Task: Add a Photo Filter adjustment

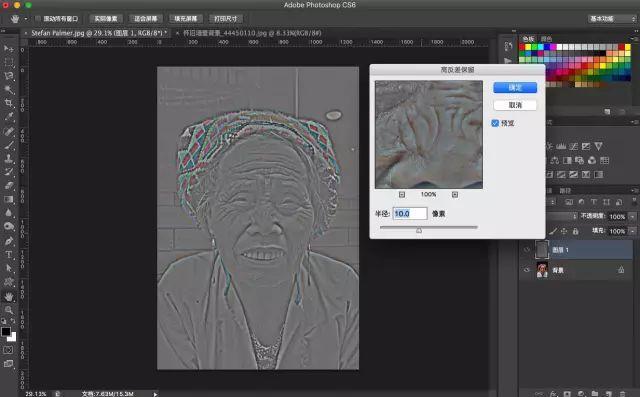Action: point(579,160)
